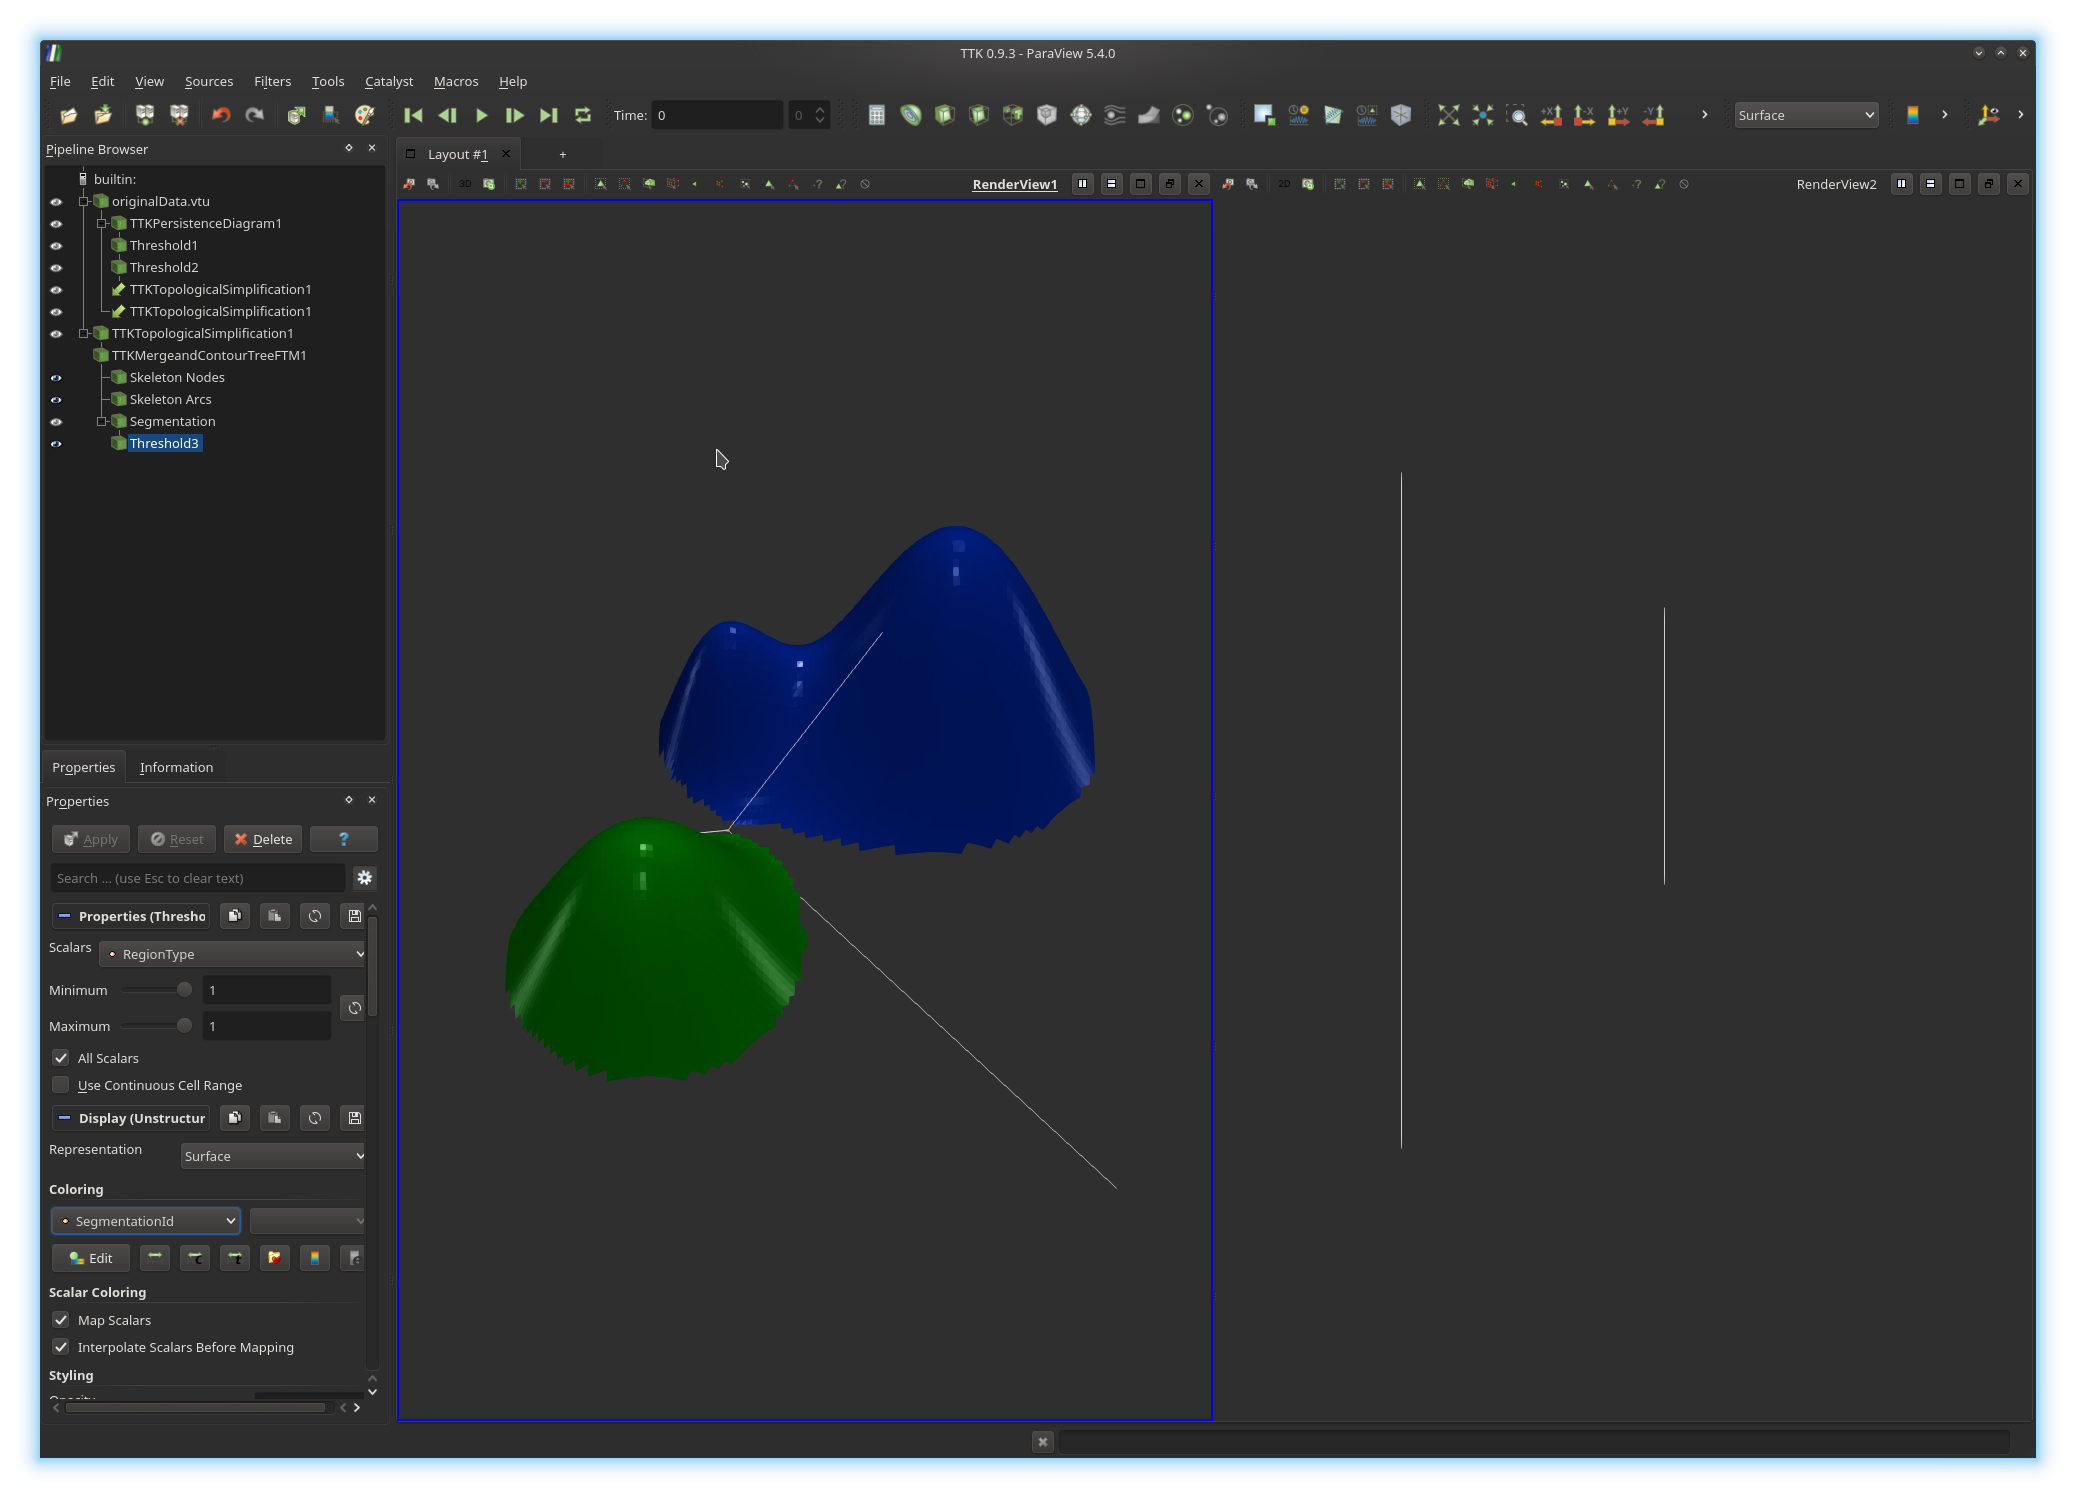Screen dimensions: 2076x1498
Task: Uncheck the All Scalars checkbox
Action: 61,1058
